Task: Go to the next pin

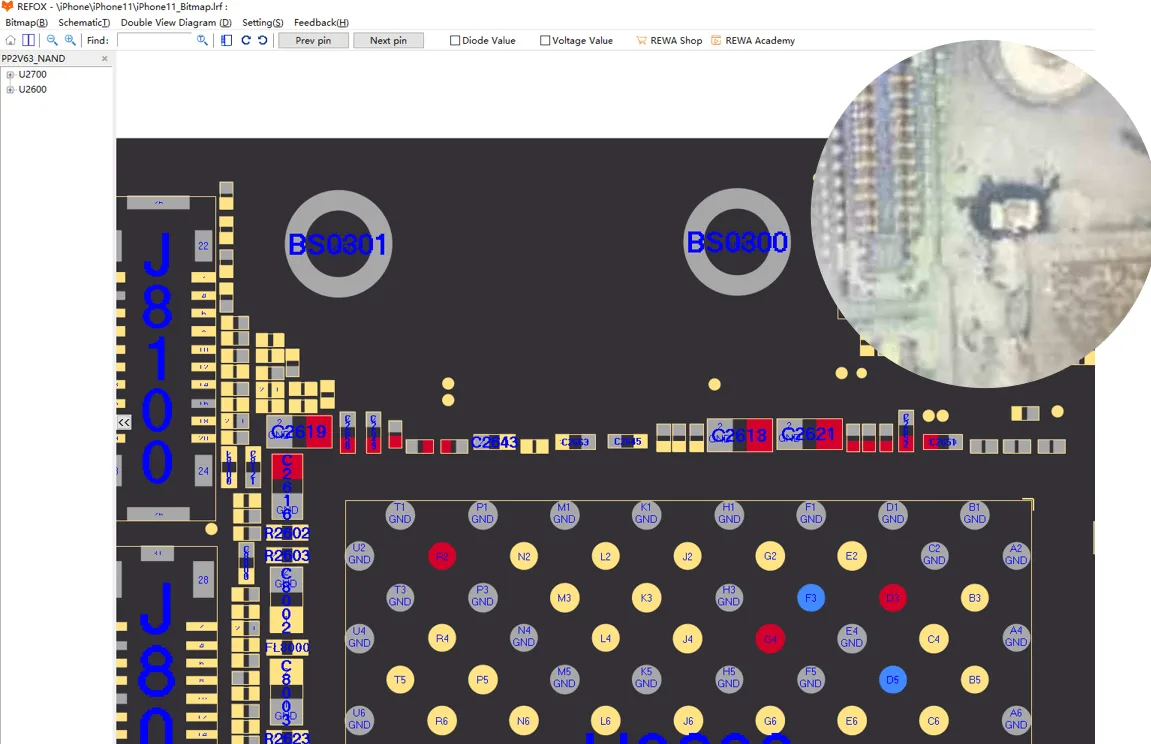Action: point(388,40)
